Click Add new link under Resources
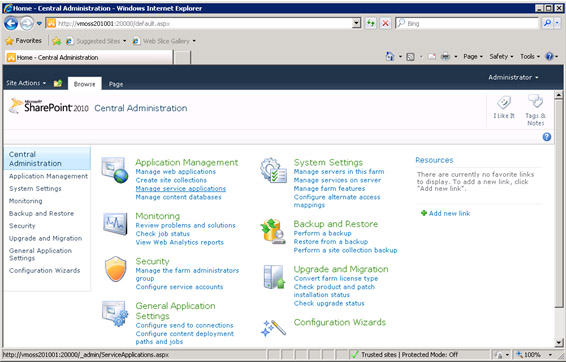This screenshot has height=362, width=566. coord(449,213)
